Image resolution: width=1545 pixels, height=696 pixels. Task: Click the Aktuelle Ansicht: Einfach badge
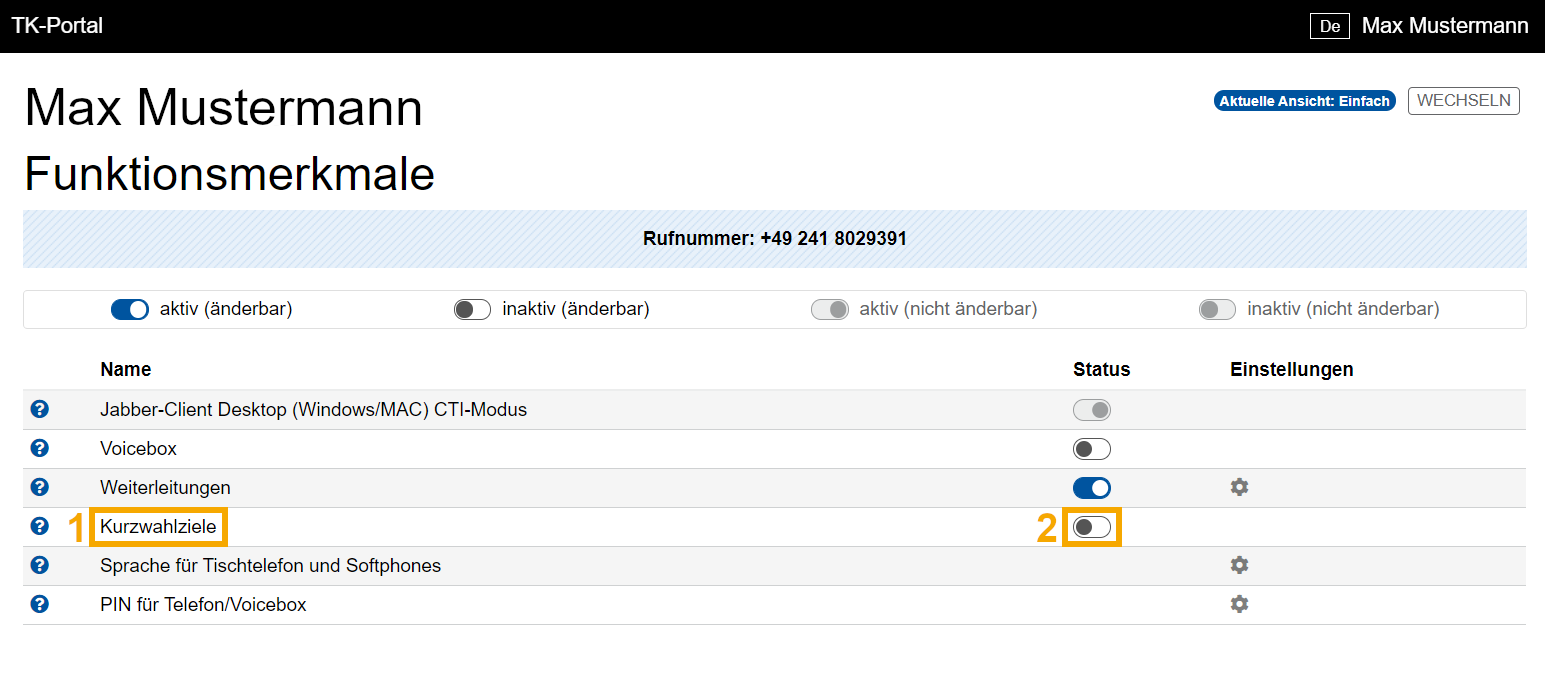(1304, 101)
